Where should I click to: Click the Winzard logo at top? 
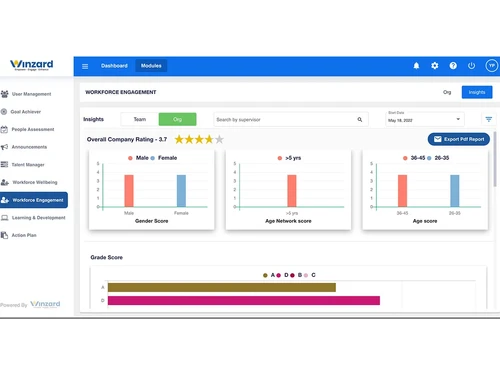(32, 65)
